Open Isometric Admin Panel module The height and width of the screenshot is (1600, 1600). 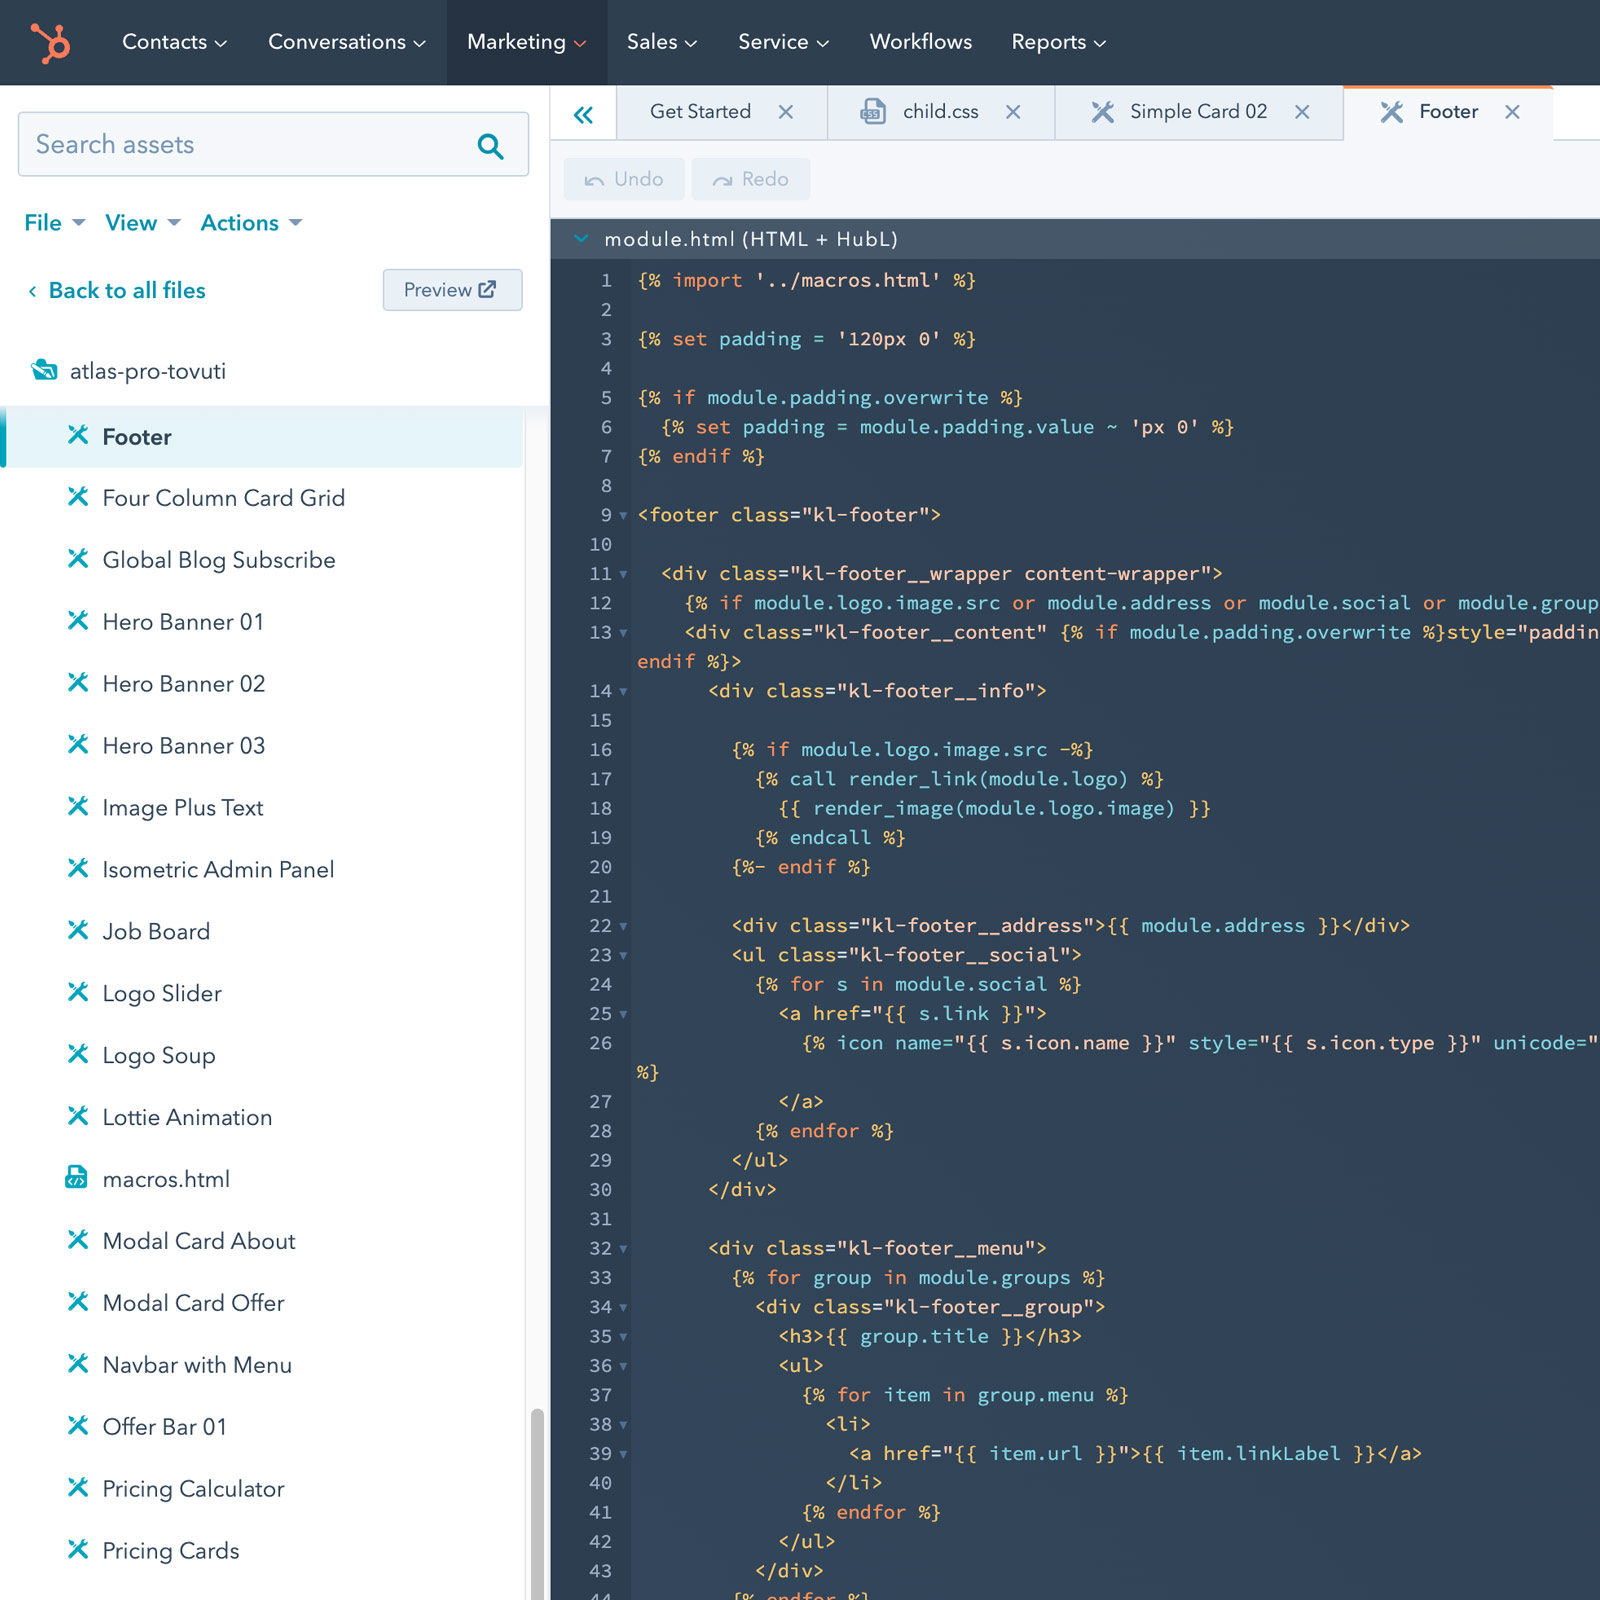click(218, 870)
